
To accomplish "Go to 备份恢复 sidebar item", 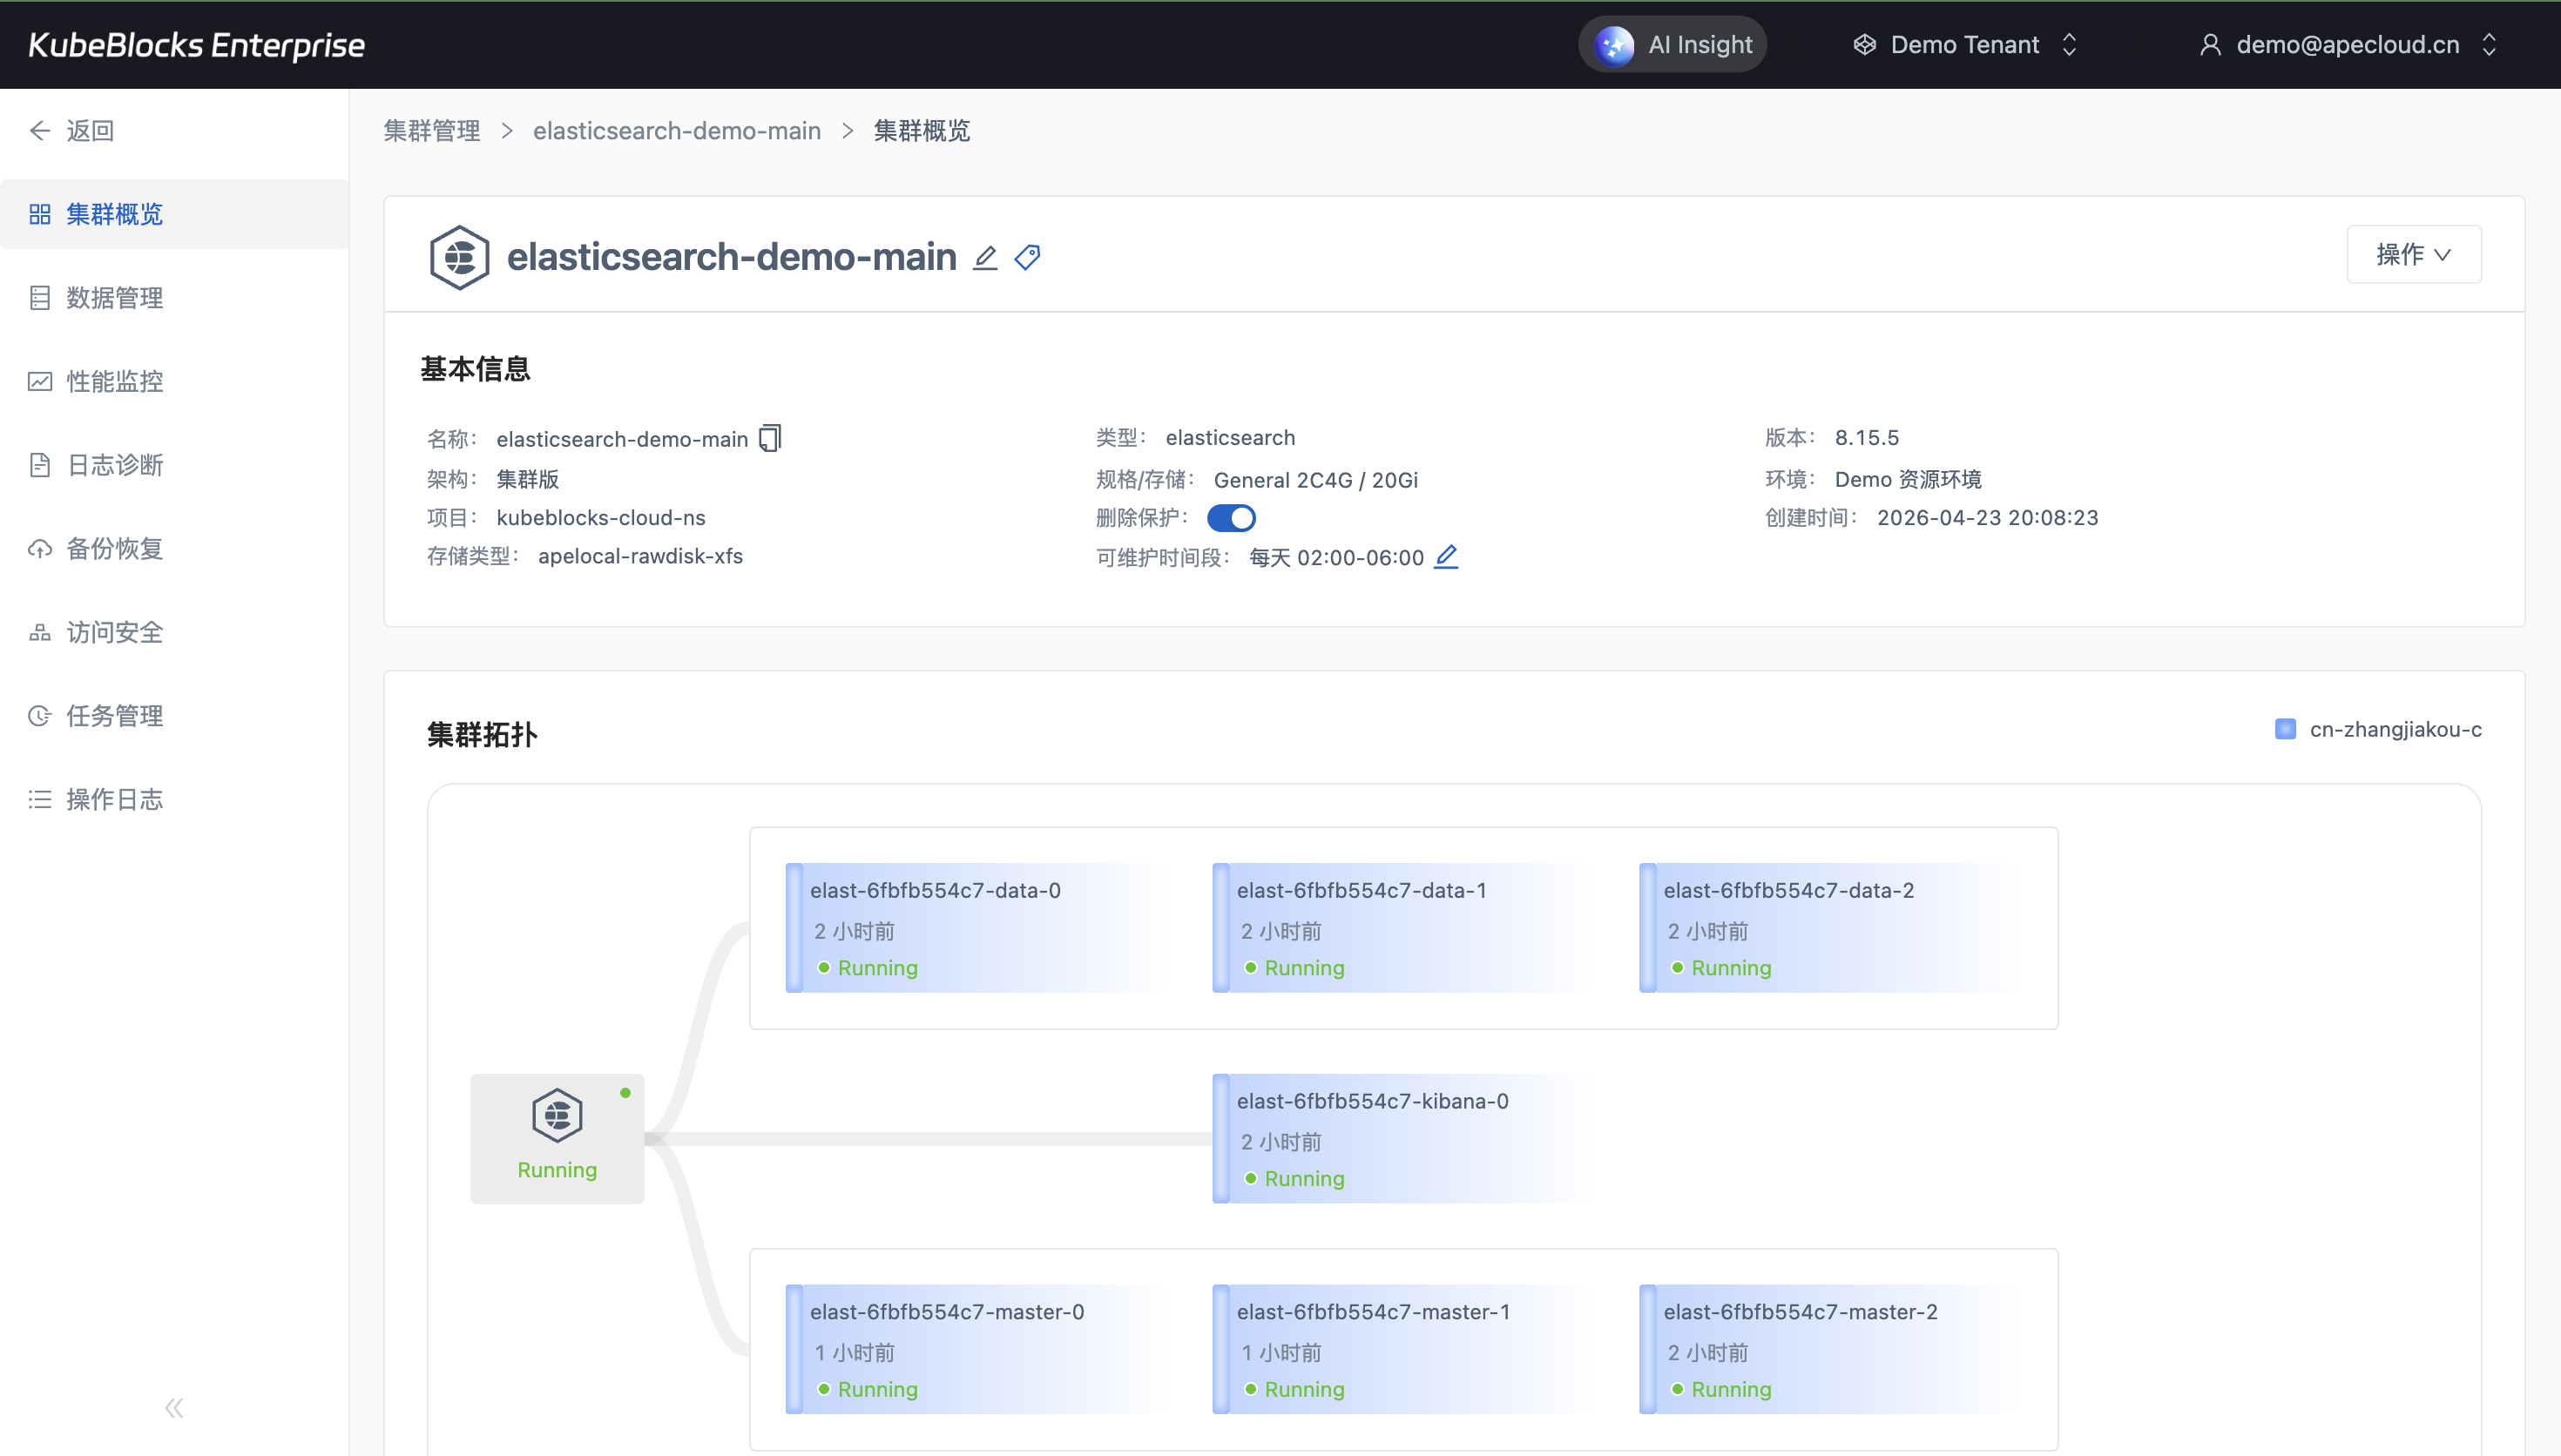I will [x=114, y=549].
